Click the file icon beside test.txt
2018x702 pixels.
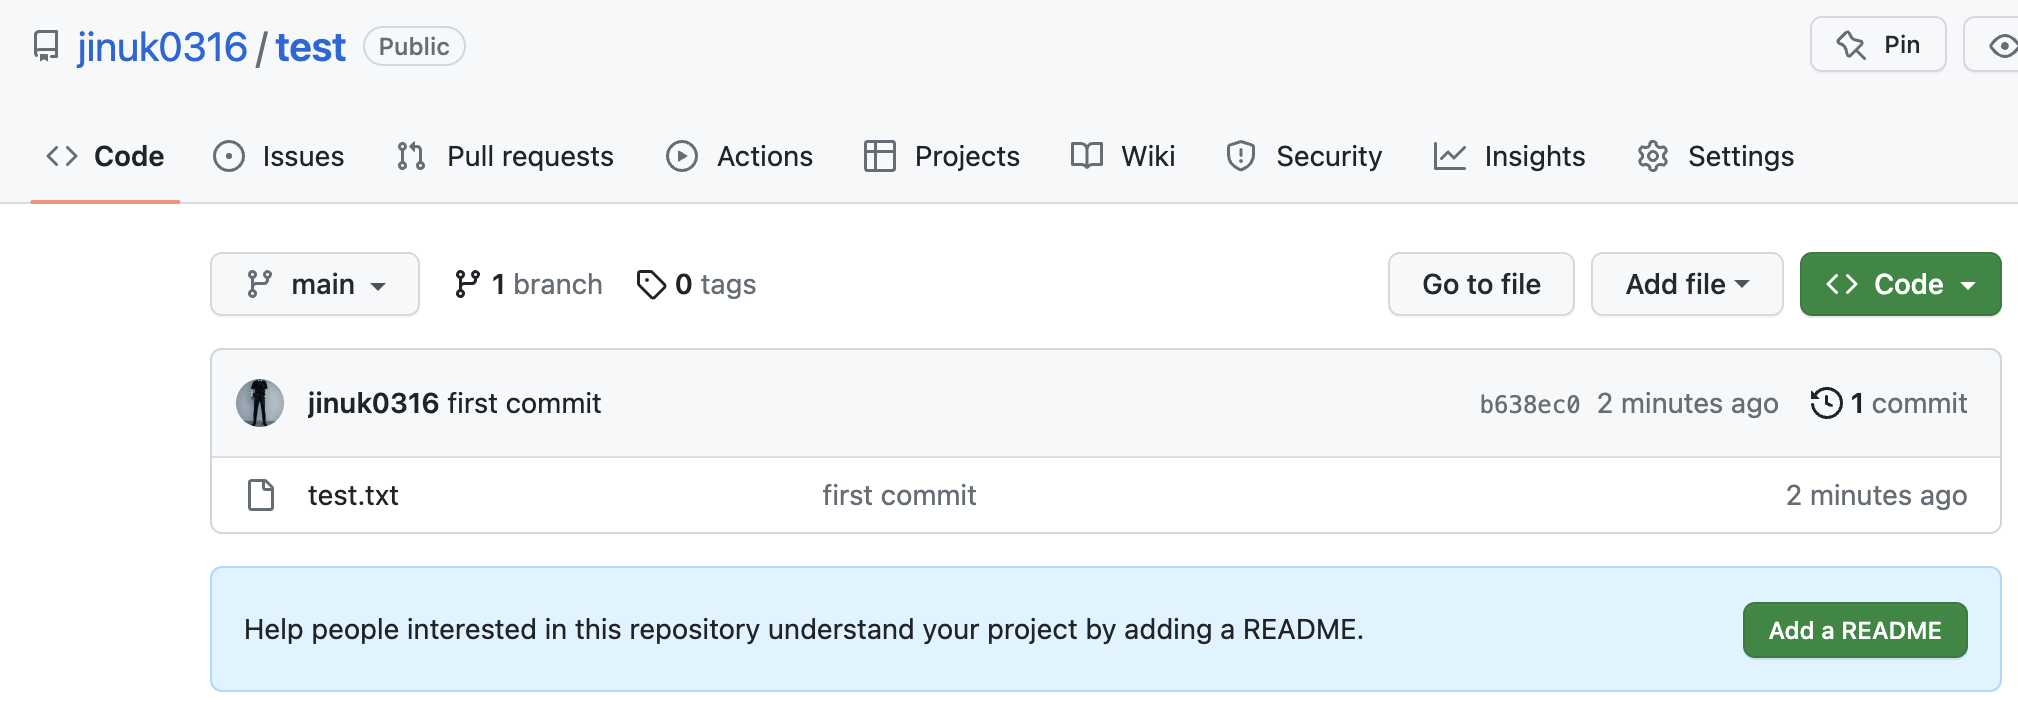pos(261,495)
